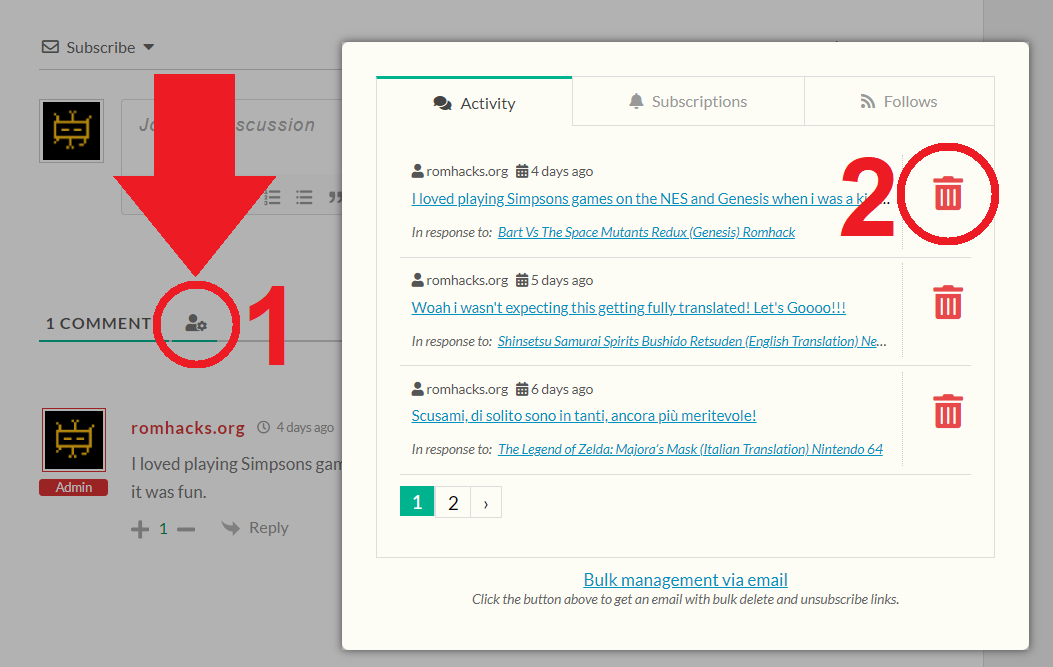Expand the Subscribe dropdown
This screenshot has width=1053, height=667.
[x=149, y=47]
